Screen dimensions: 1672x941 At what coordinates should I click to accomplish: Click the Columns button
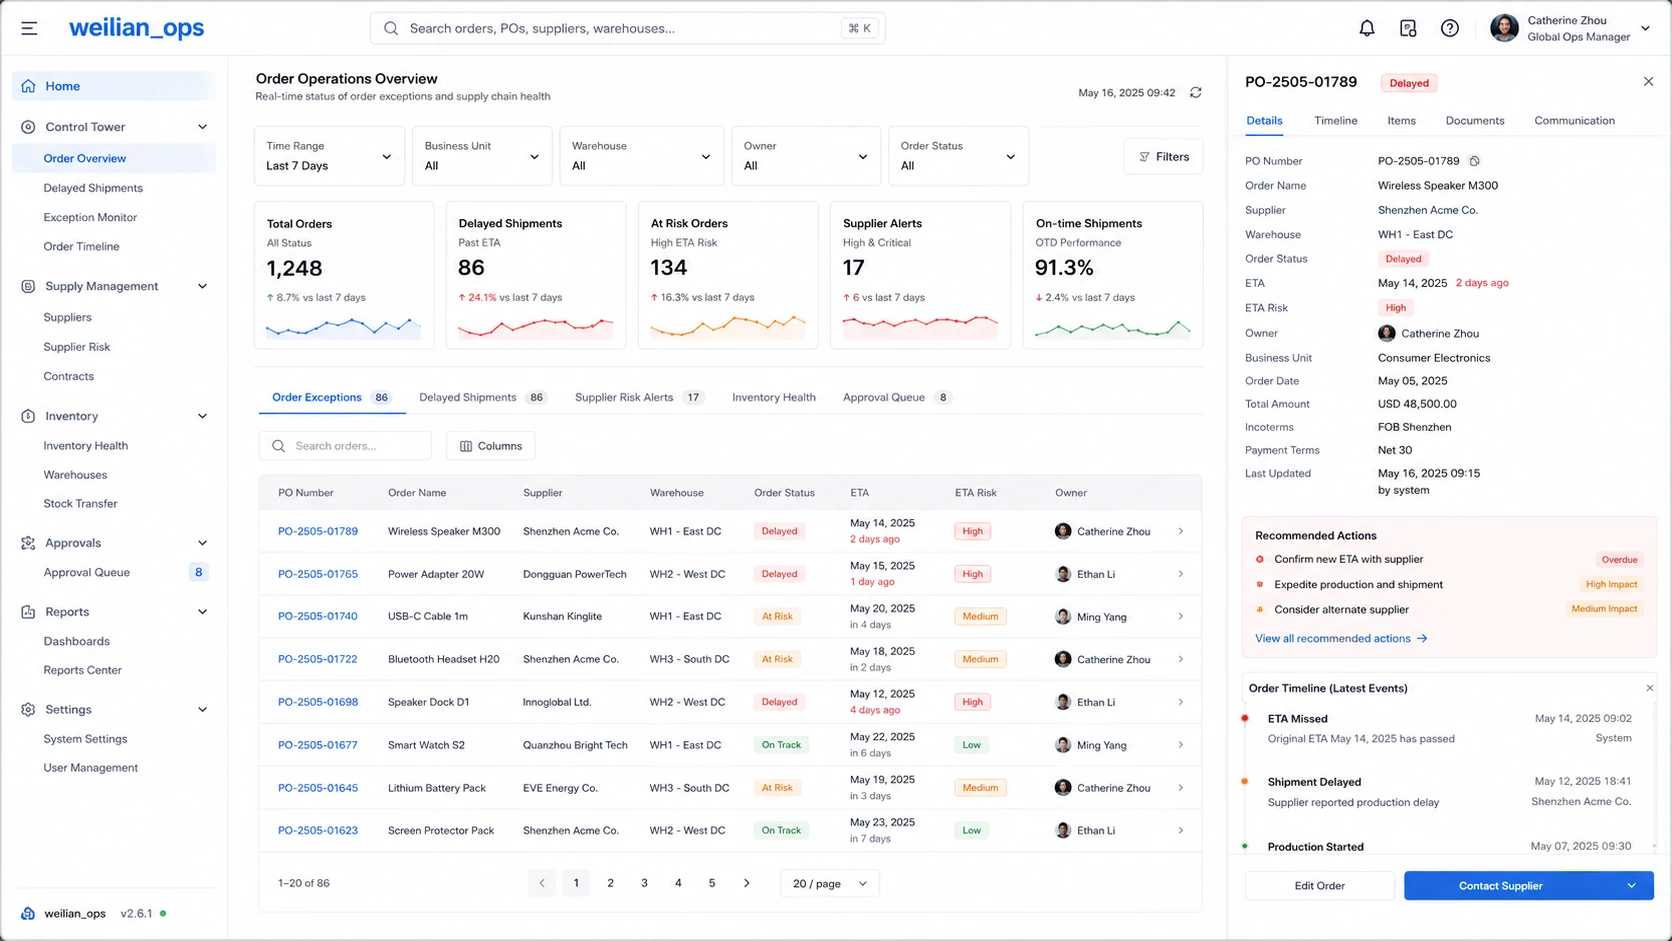[490, 446]
